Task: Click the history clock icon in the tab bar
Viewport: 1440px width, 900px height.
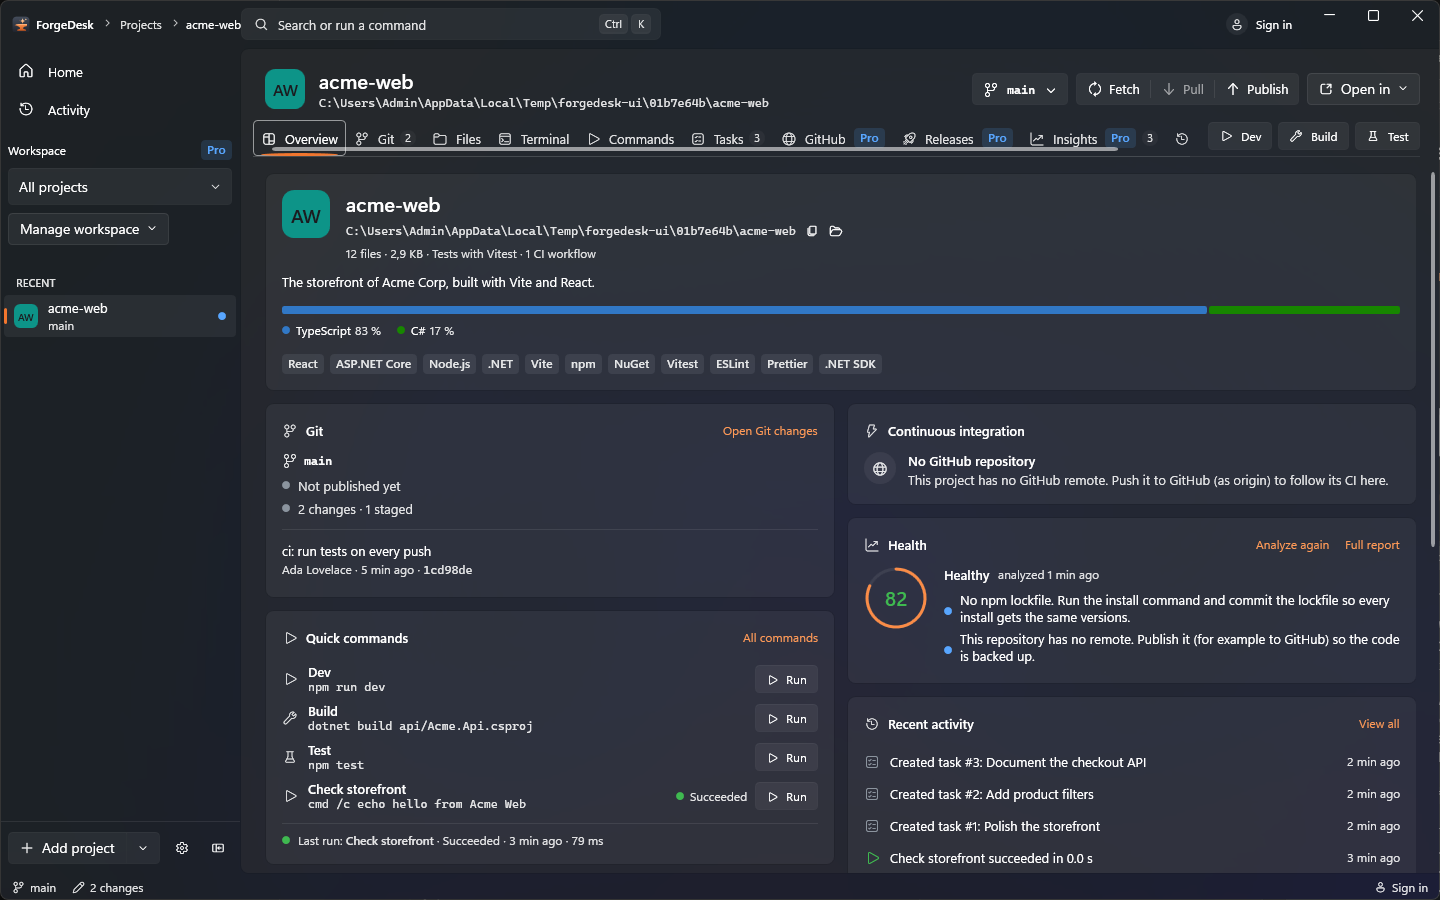Action: click(1182, 139)
